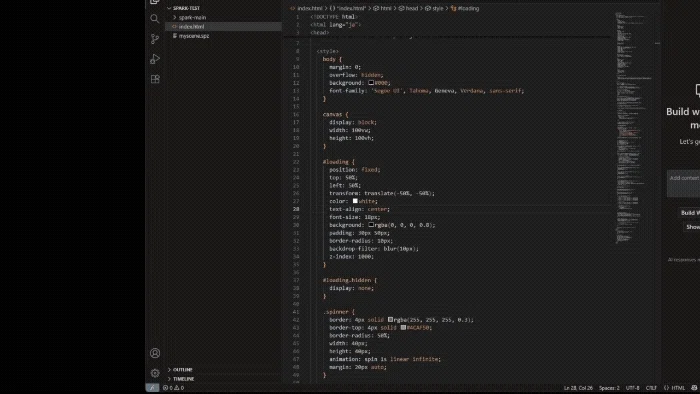Open the white color swatch on line 27
The height and width of the screenshot is (394, 700).
tap(355, 201)
